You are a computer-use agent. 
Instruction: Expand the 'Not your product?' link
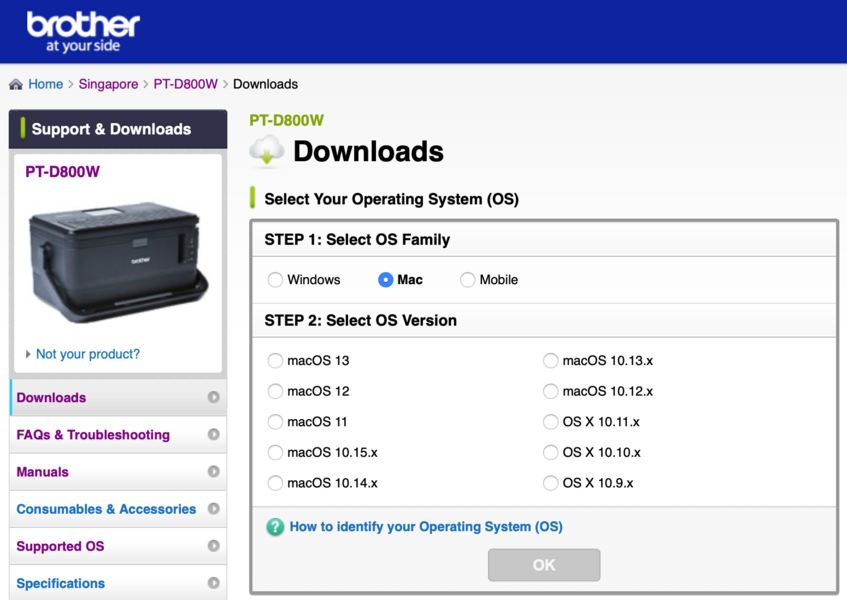pyautogui.click(x=87, y=354)
